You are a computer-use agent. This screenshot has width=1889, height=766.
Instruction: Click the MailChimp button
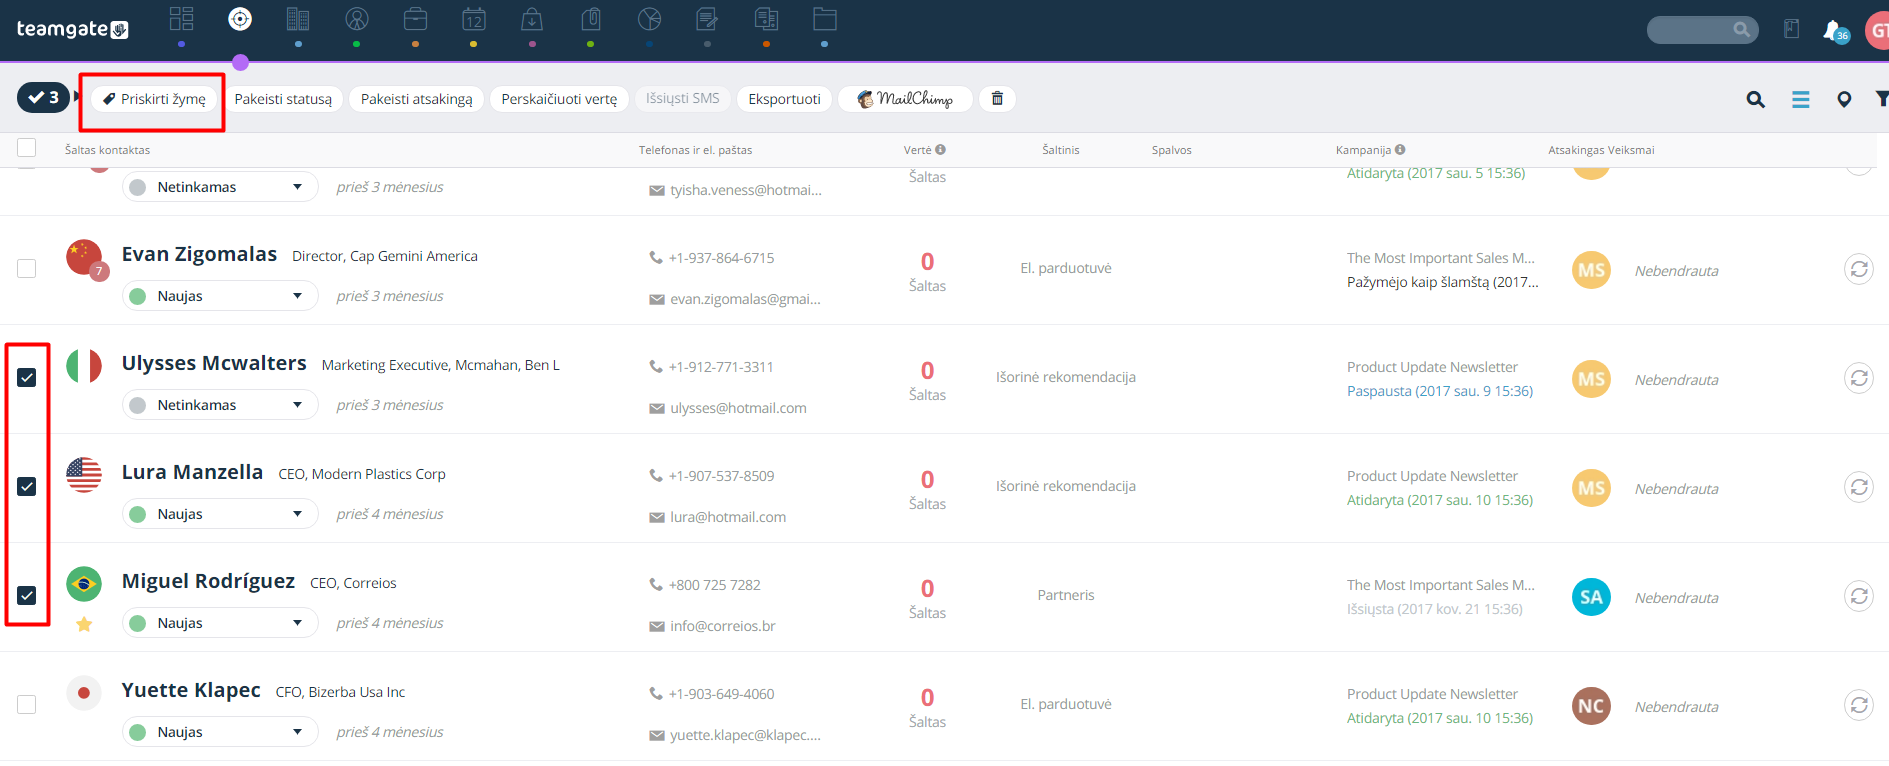[905, 99]
